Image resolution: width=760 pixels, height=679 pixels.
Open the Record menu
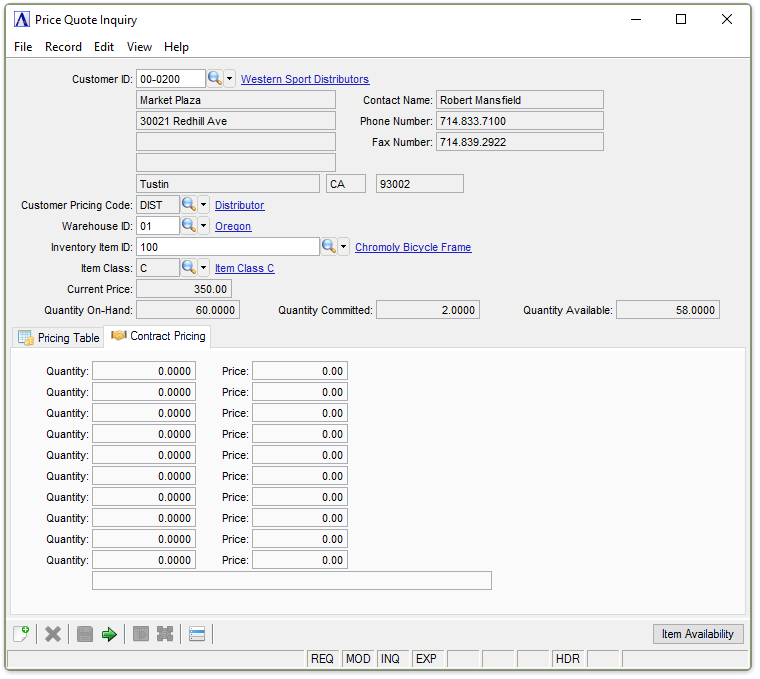(x=63, y=47)
